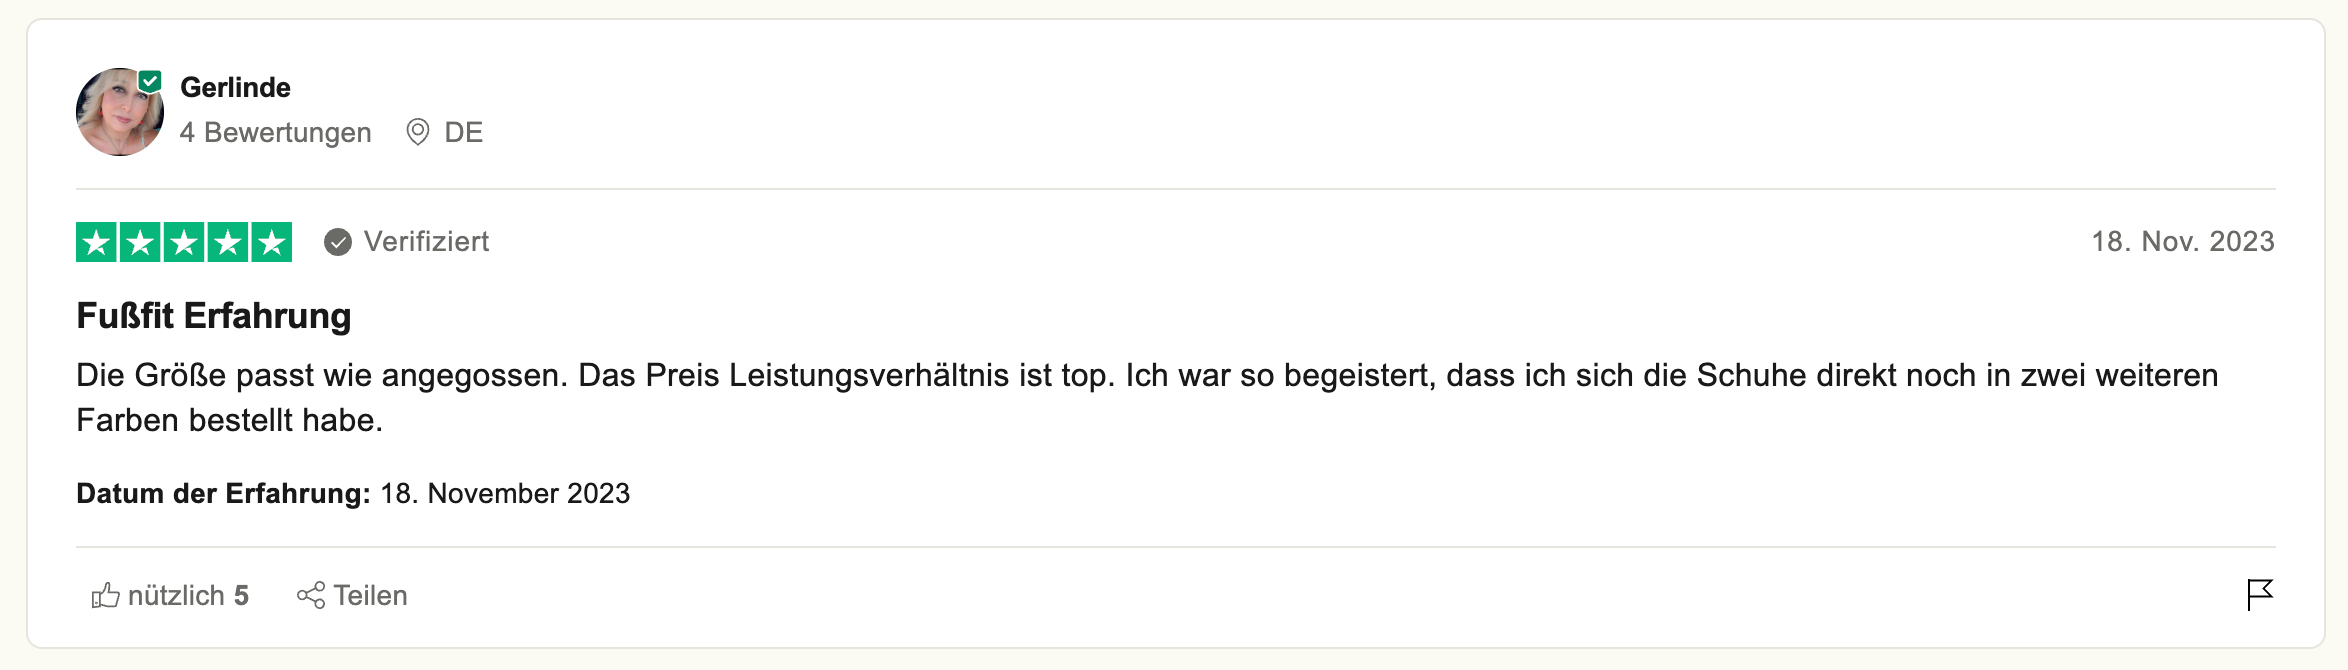Open the reviewer name Gerlinde
Image resolution: width=2348 pixels, height=670 pixels.
point(235,88)
